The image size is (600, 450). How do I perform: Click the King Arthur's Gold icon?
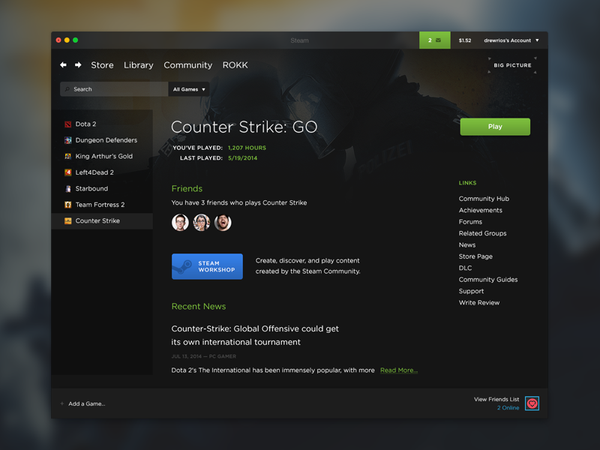click(x=68, y=156)
